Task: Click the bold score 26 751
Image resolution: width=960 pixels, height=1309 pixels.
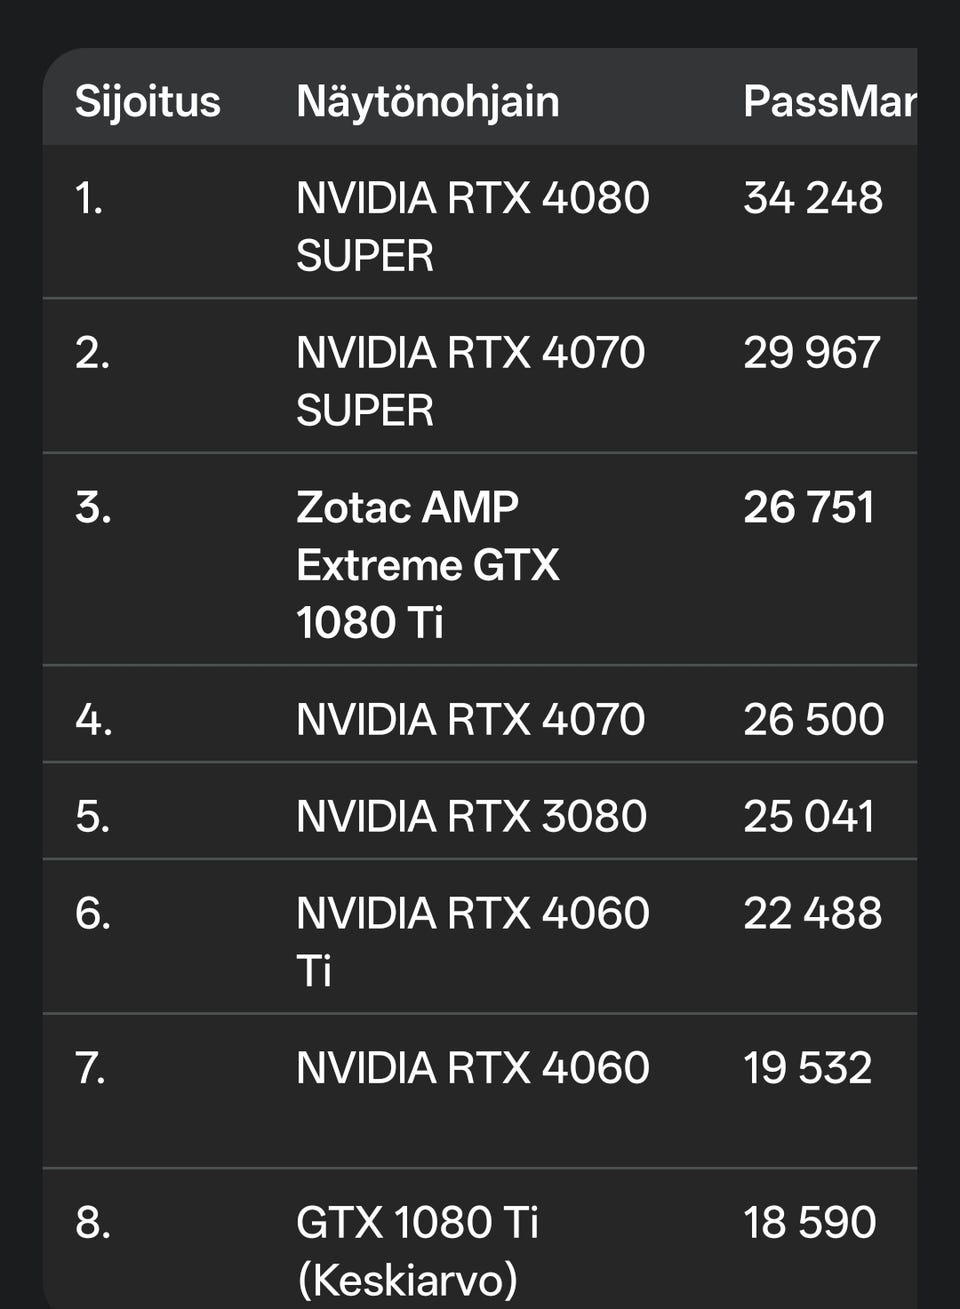Action: (808, 508)
